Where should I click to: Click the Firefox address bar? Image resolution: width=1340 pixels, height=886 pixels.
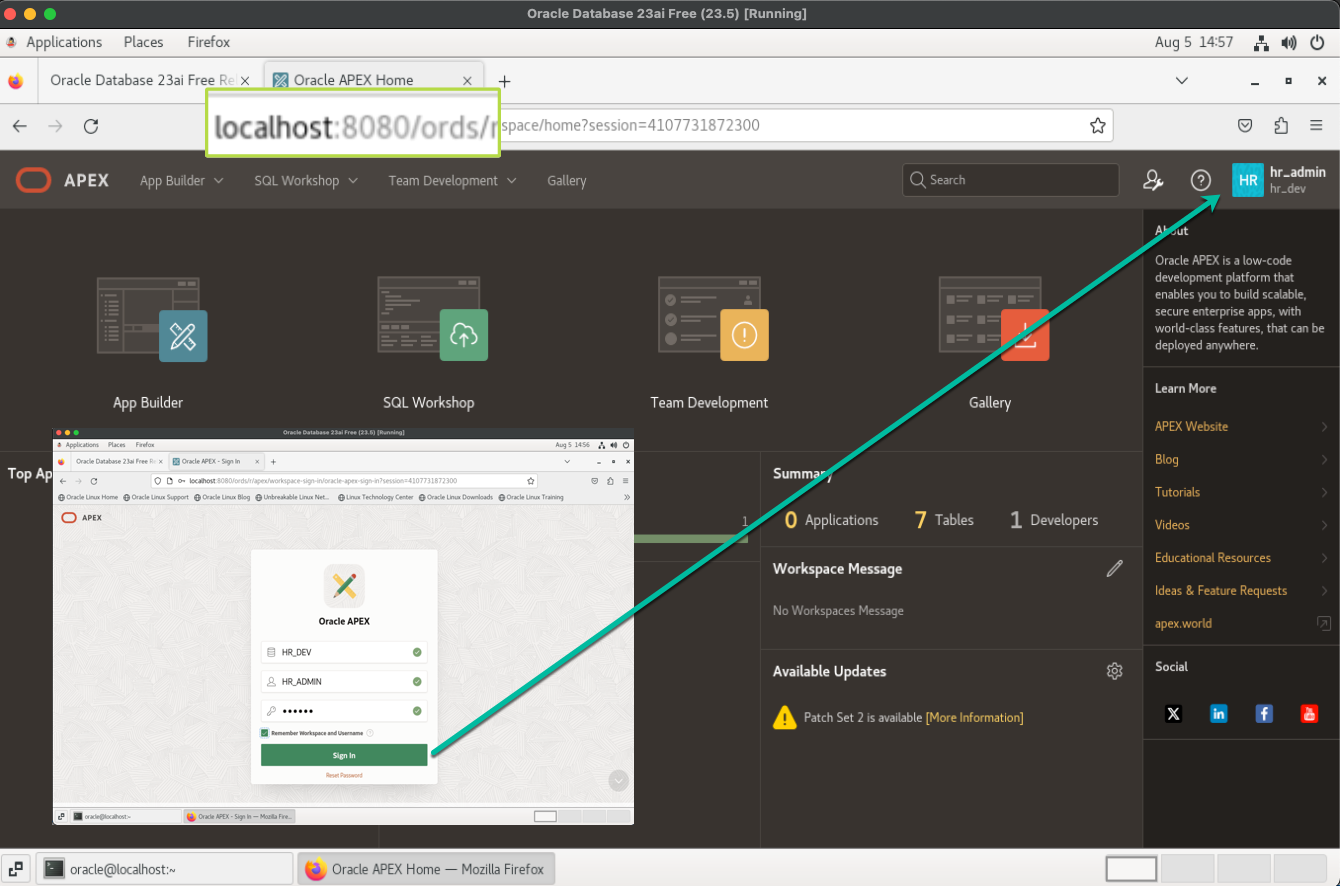660,126
